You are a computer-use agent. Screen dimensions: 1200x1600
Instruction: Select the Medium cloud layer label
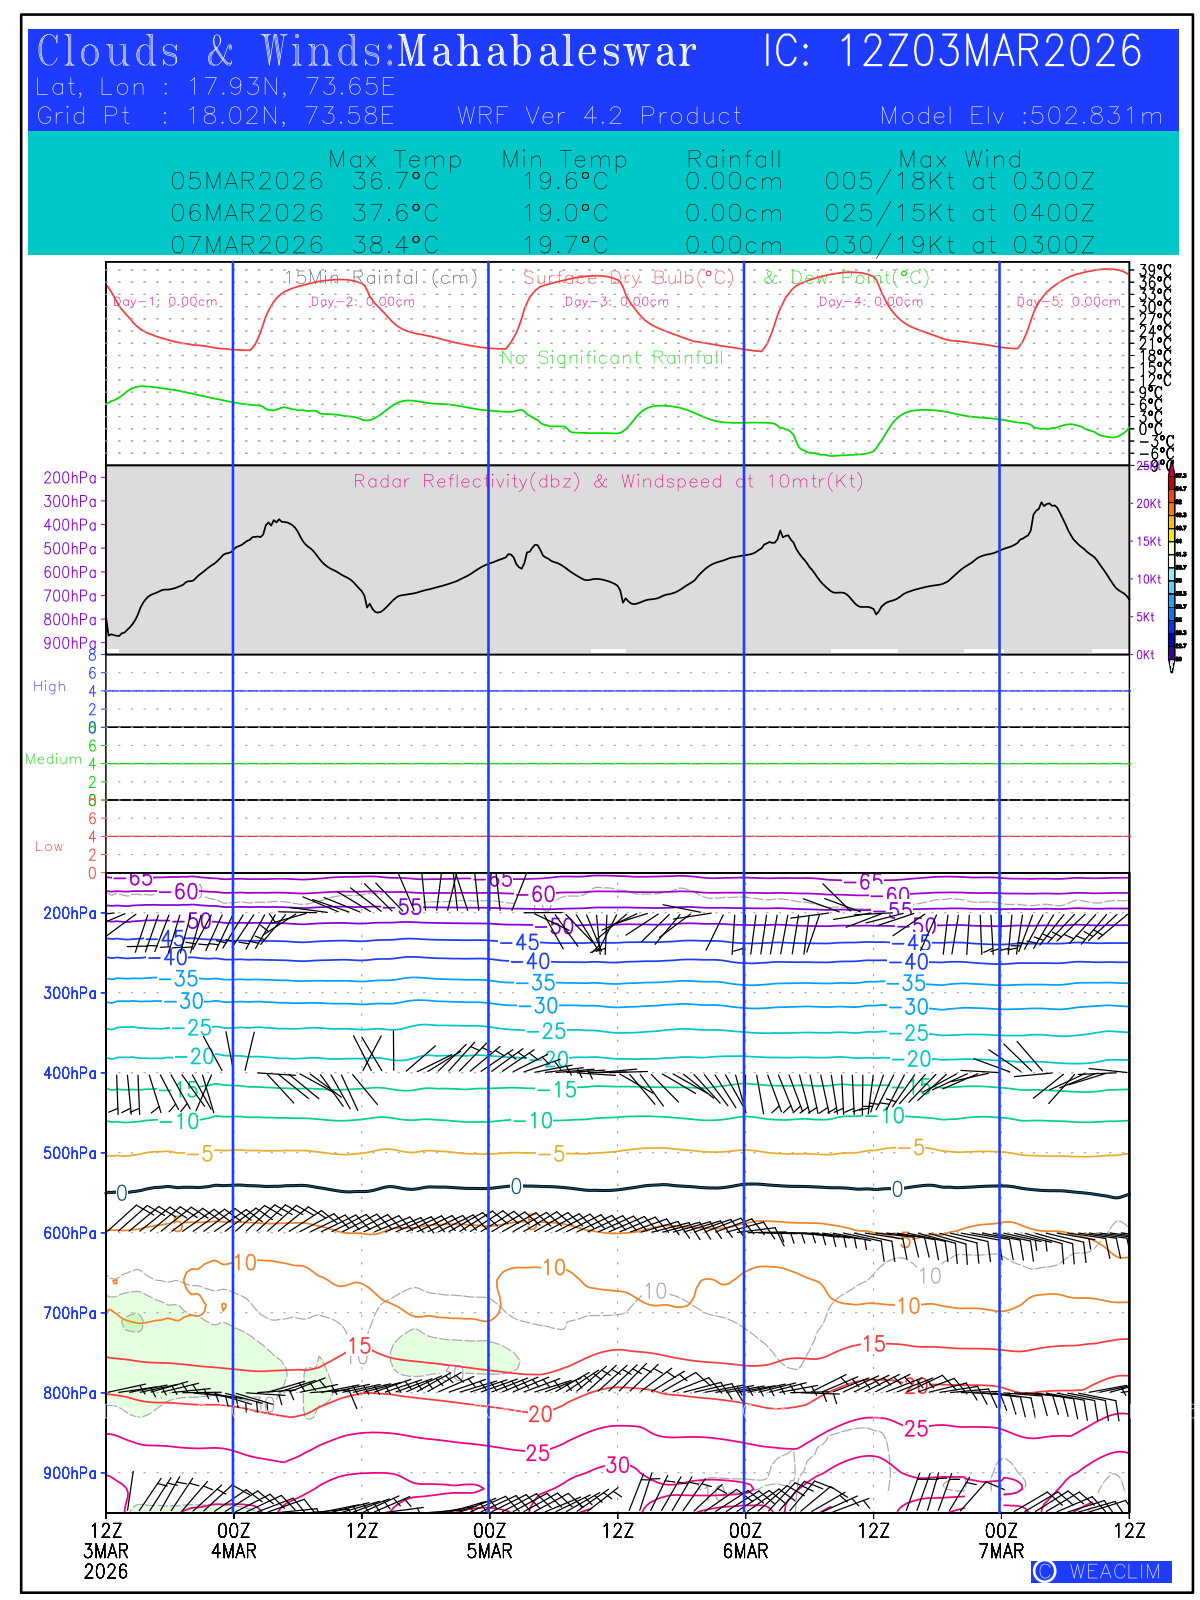pyautogui.click(x=53, y=759)
